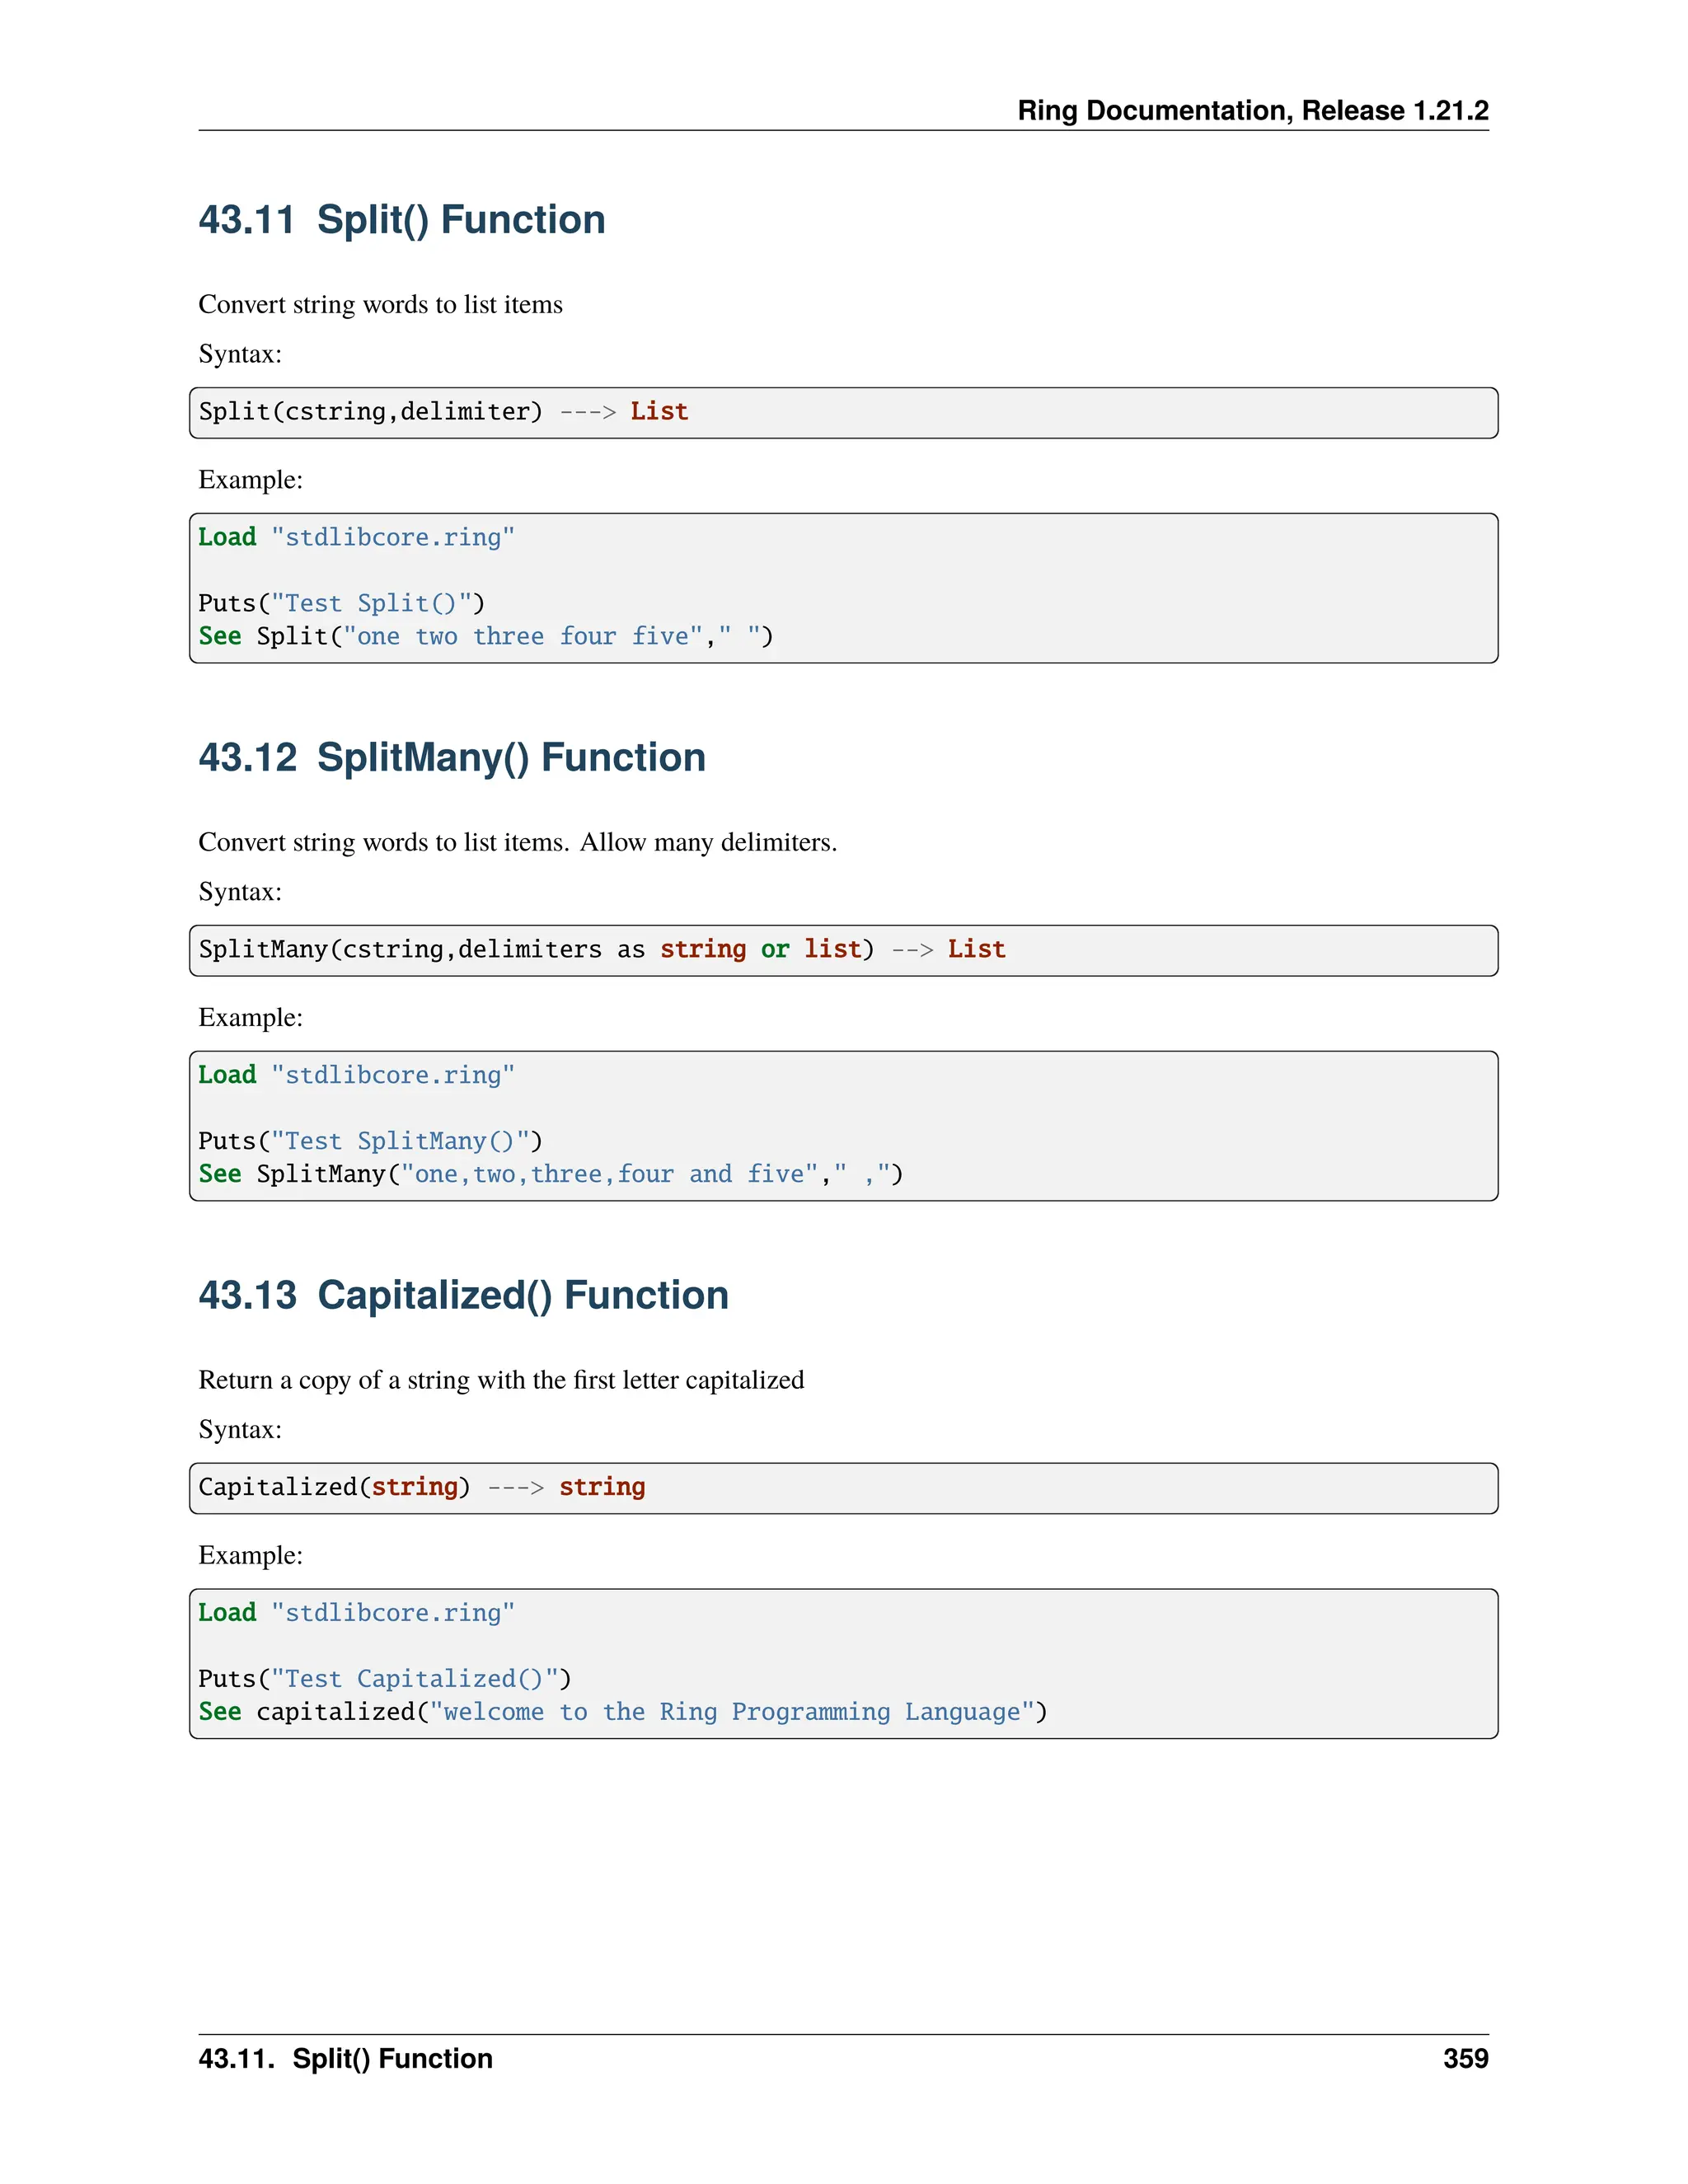Click the sentence about the first letter capitalized
The height and width of the screenshot is (2184, 1688).
point(501,1380)
